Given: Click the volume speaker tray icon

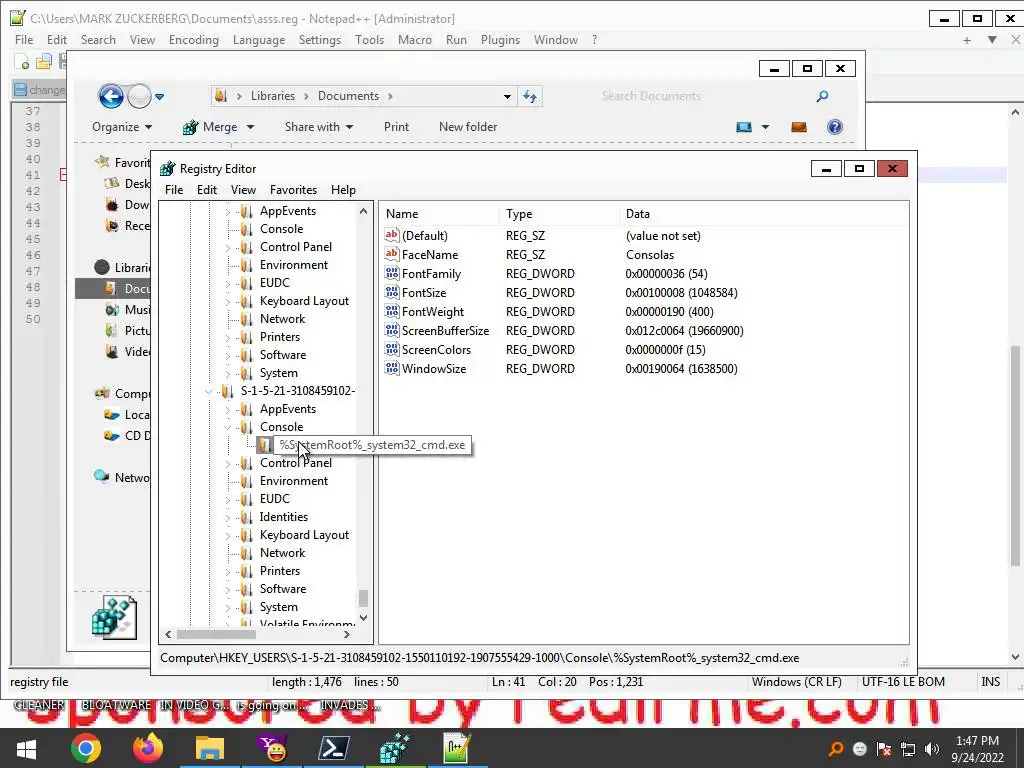Looking at the screenshot, I should (x=932, y=749).
